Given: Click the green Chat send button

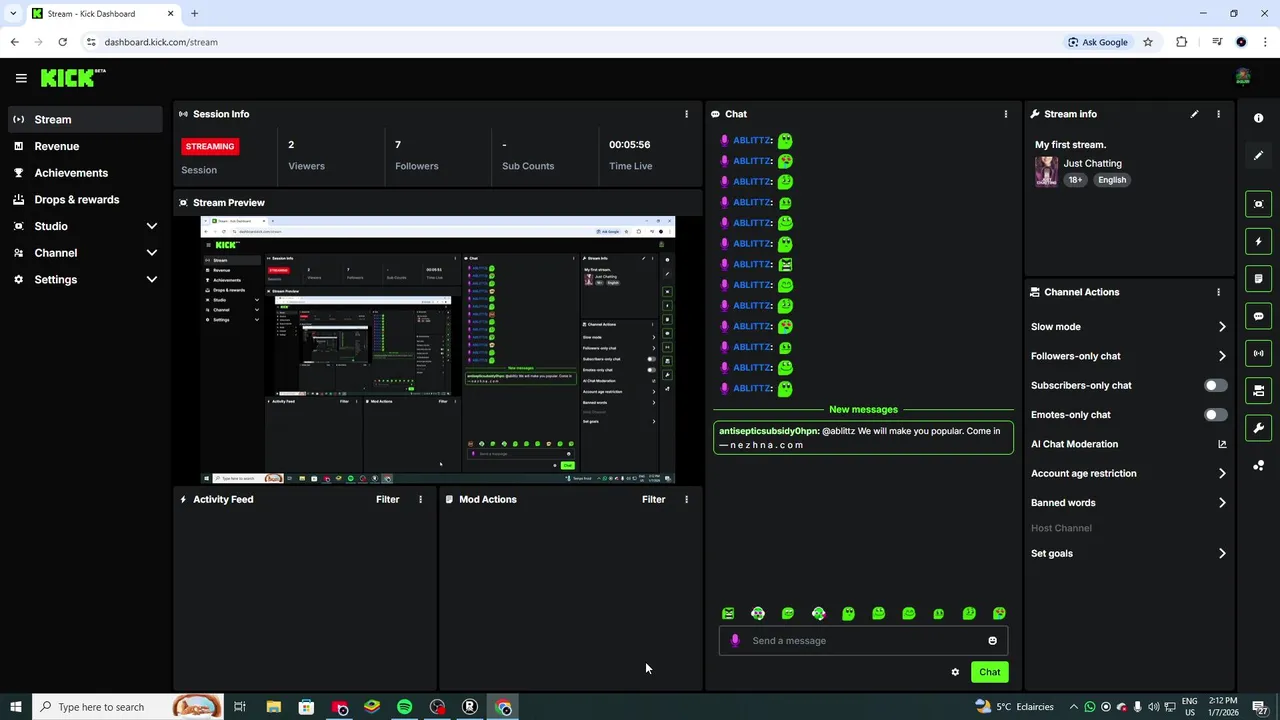Looking at the screenshot, I should (989, 672).
